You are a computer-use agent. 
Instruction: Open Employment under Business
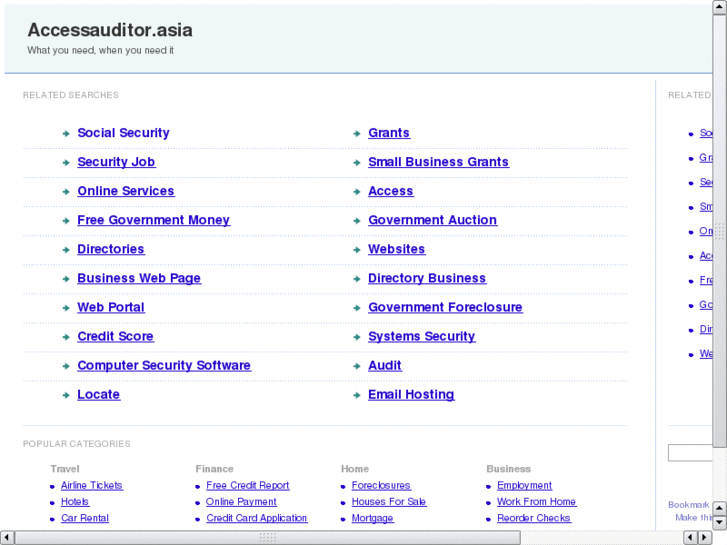[x=524, y=486]
